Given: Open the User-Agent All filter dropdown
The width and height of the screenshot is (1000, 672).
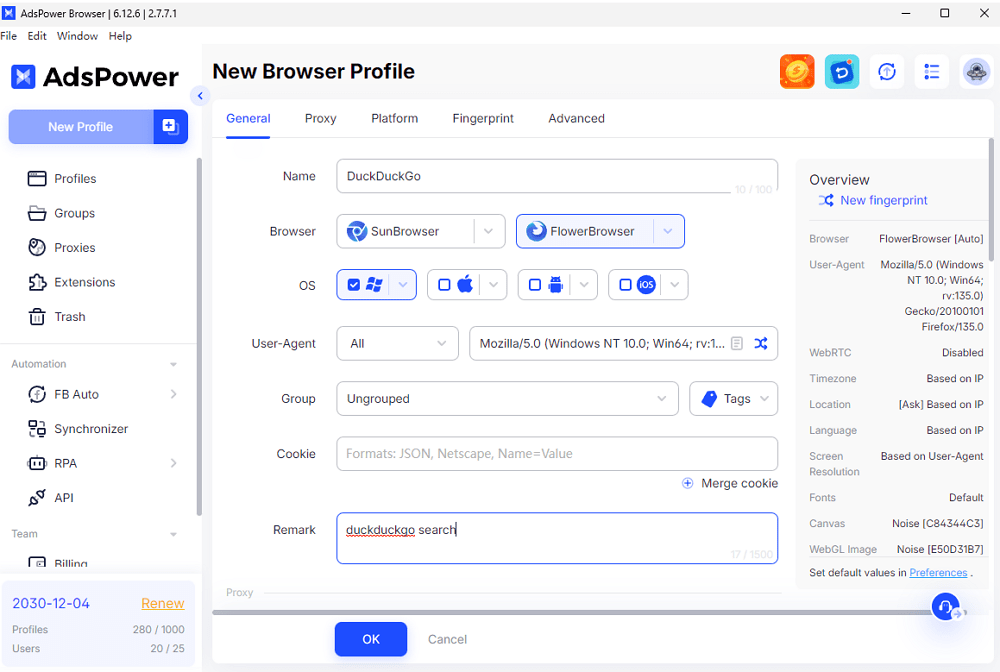Looking at the screenshot, I should 397,343.
